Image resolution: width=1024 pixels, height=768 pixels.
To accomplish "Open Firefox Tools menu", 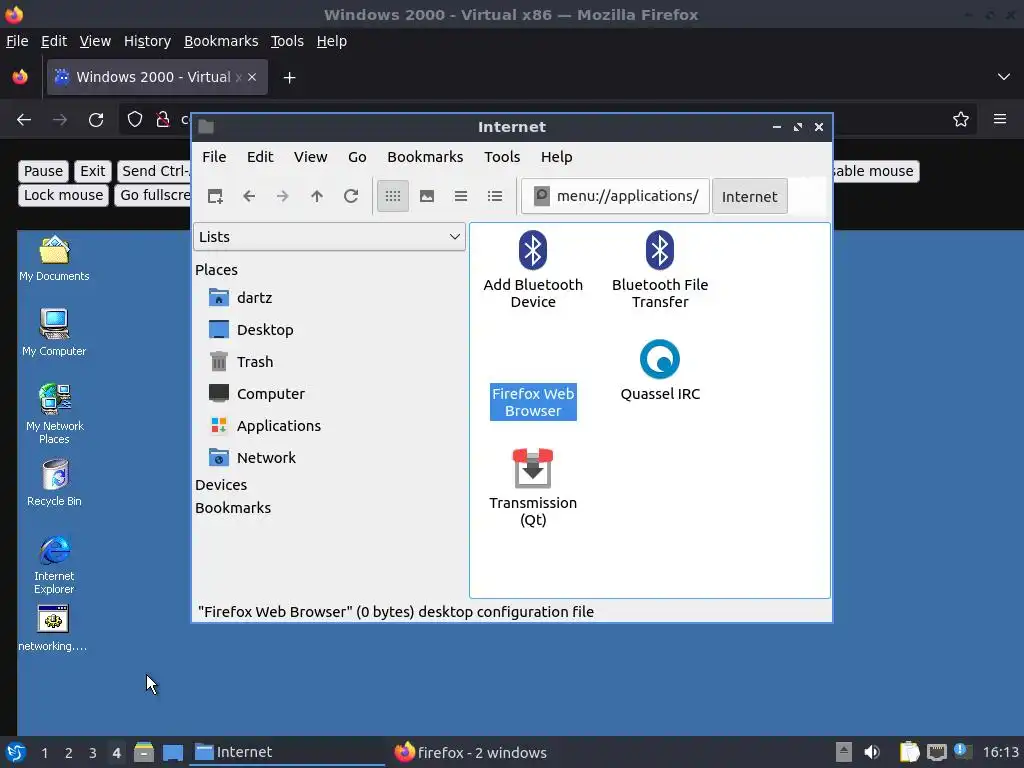I will tap(287, 41).
